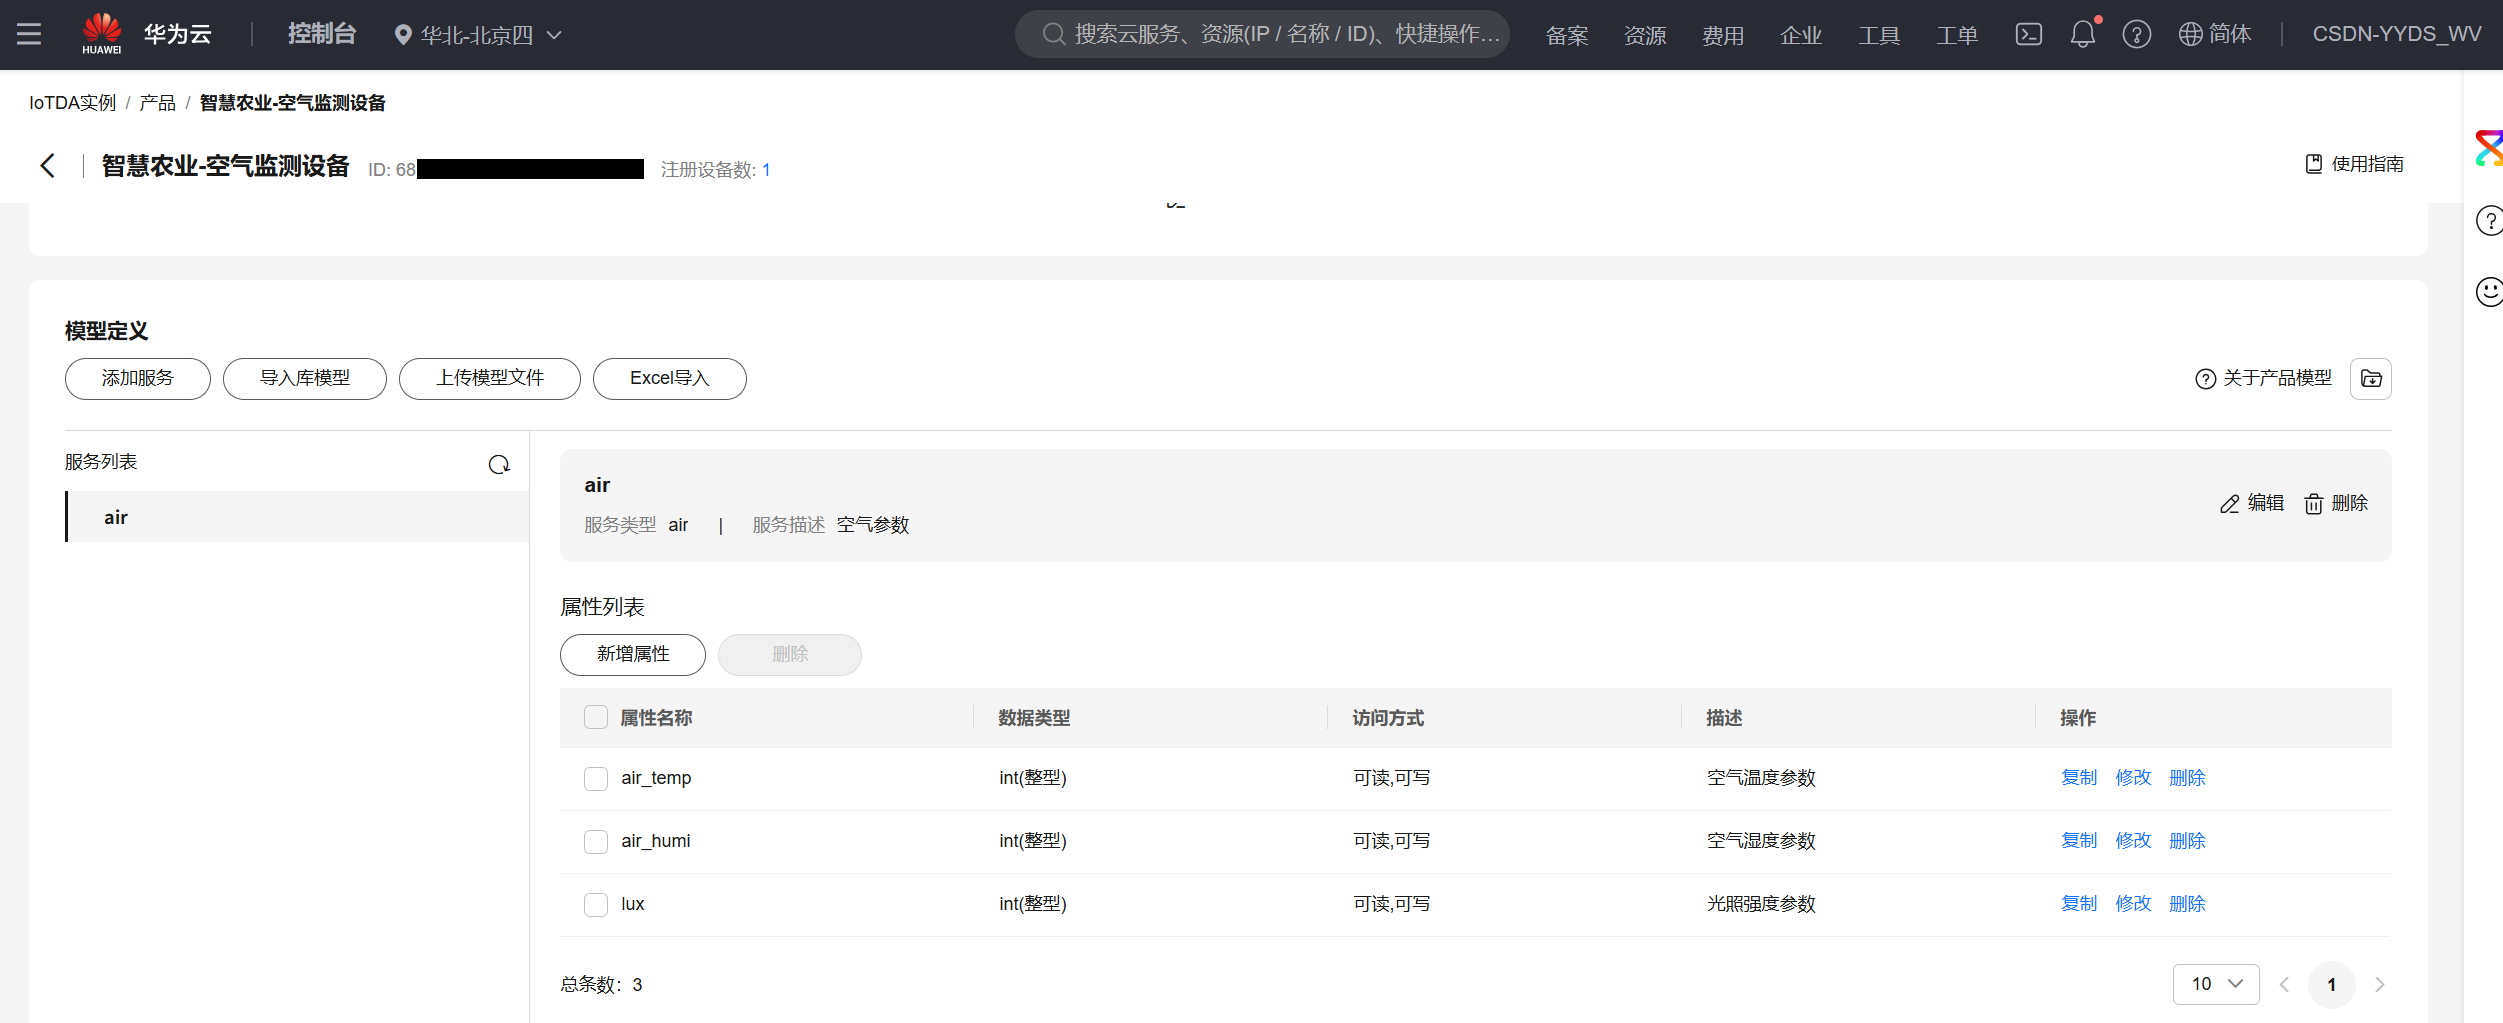Screen dimensions: 2503x1023
Task: Open the 费用 menu
Action: click(1723, 35)
